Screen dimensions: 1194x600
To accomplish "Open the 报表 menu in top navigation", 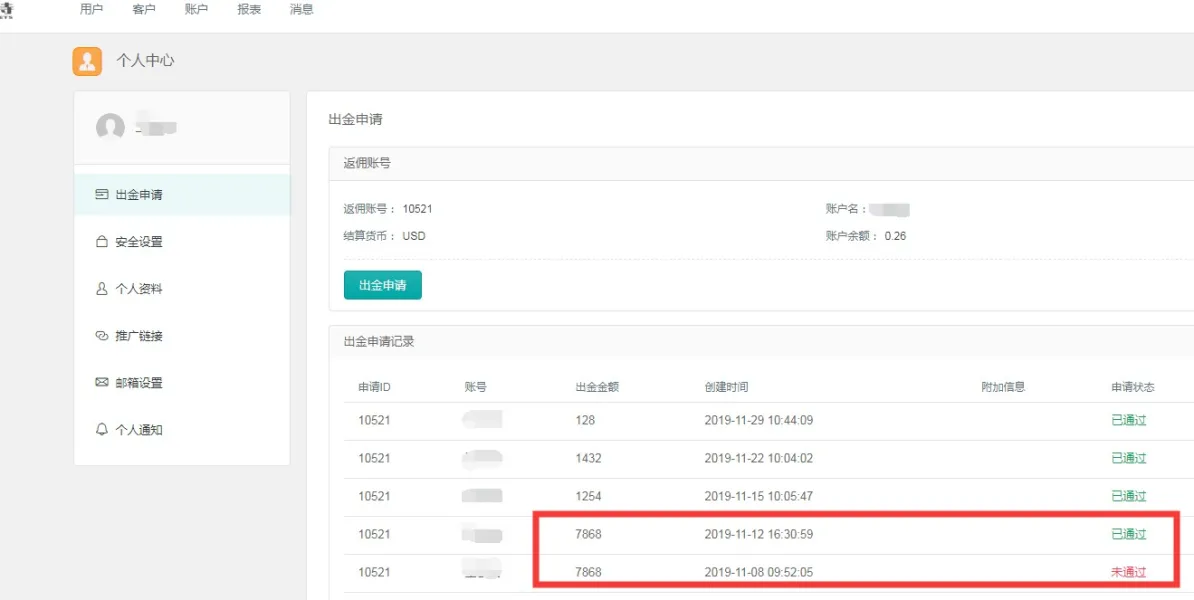I will pos(249,10).
